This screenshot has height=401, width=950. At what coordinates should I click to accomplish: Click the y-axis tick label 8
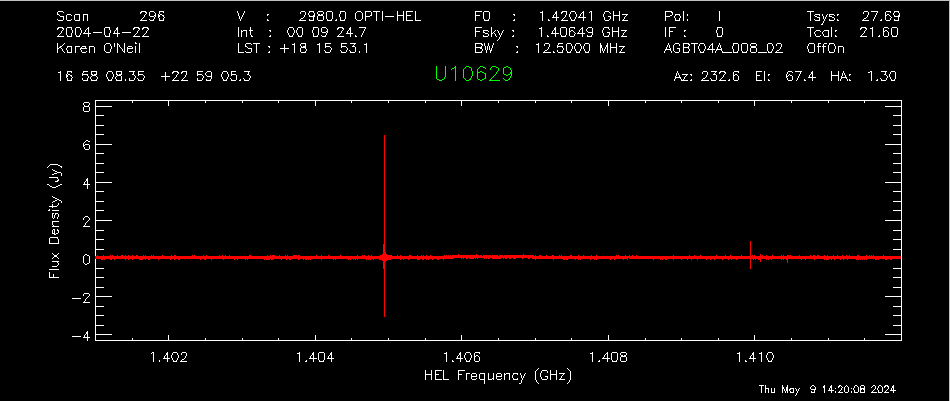(87, 107)
